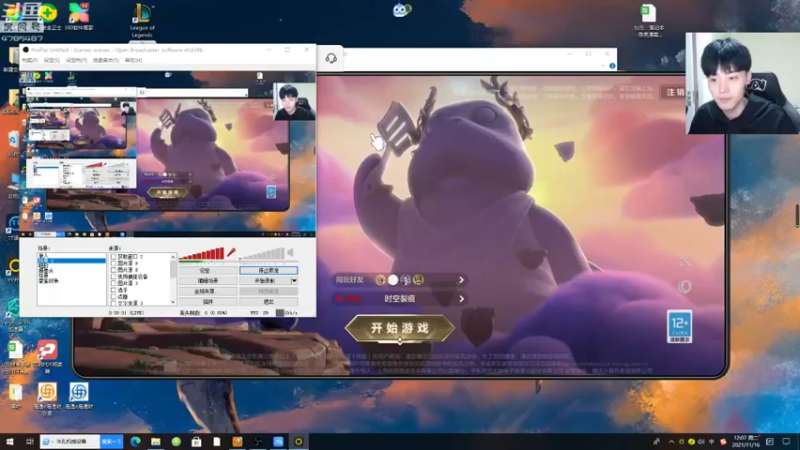Toggle the 视频捕捉设备 source checkbox
The image size is (800, 450).
click(x=113, y=277)
